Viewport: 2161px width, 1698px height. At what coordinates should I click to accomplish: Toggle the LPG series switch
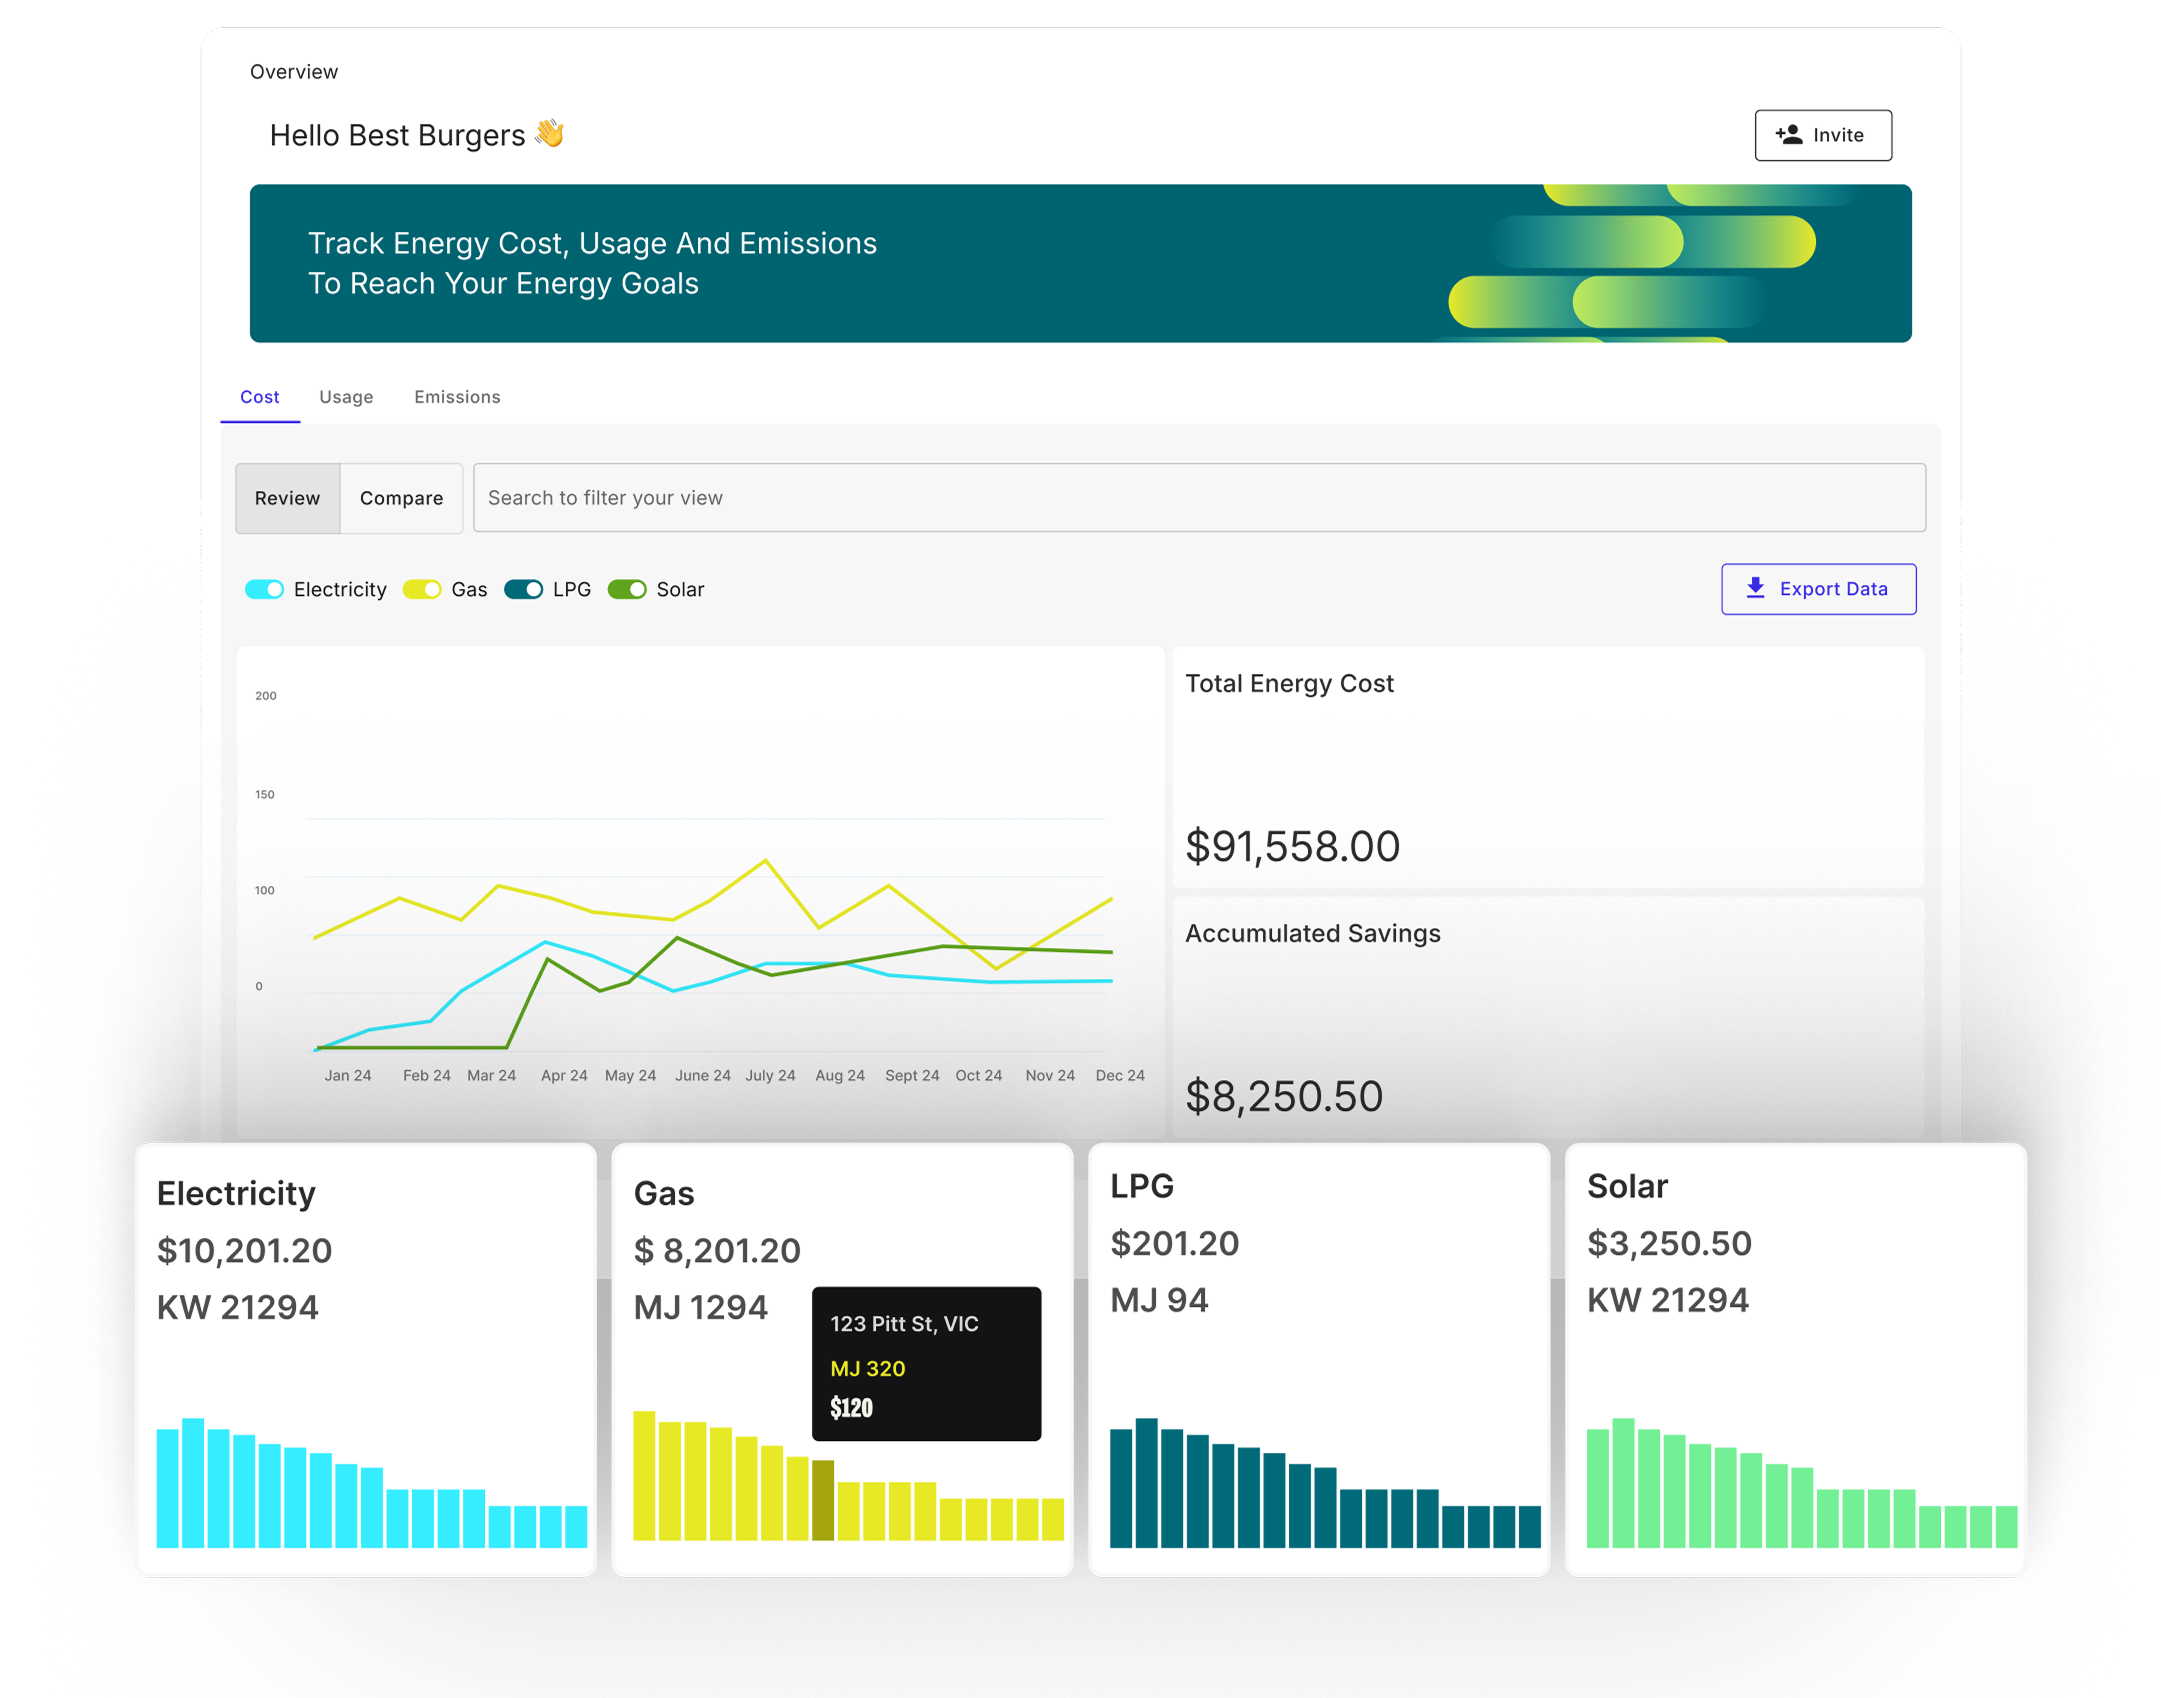523,589
